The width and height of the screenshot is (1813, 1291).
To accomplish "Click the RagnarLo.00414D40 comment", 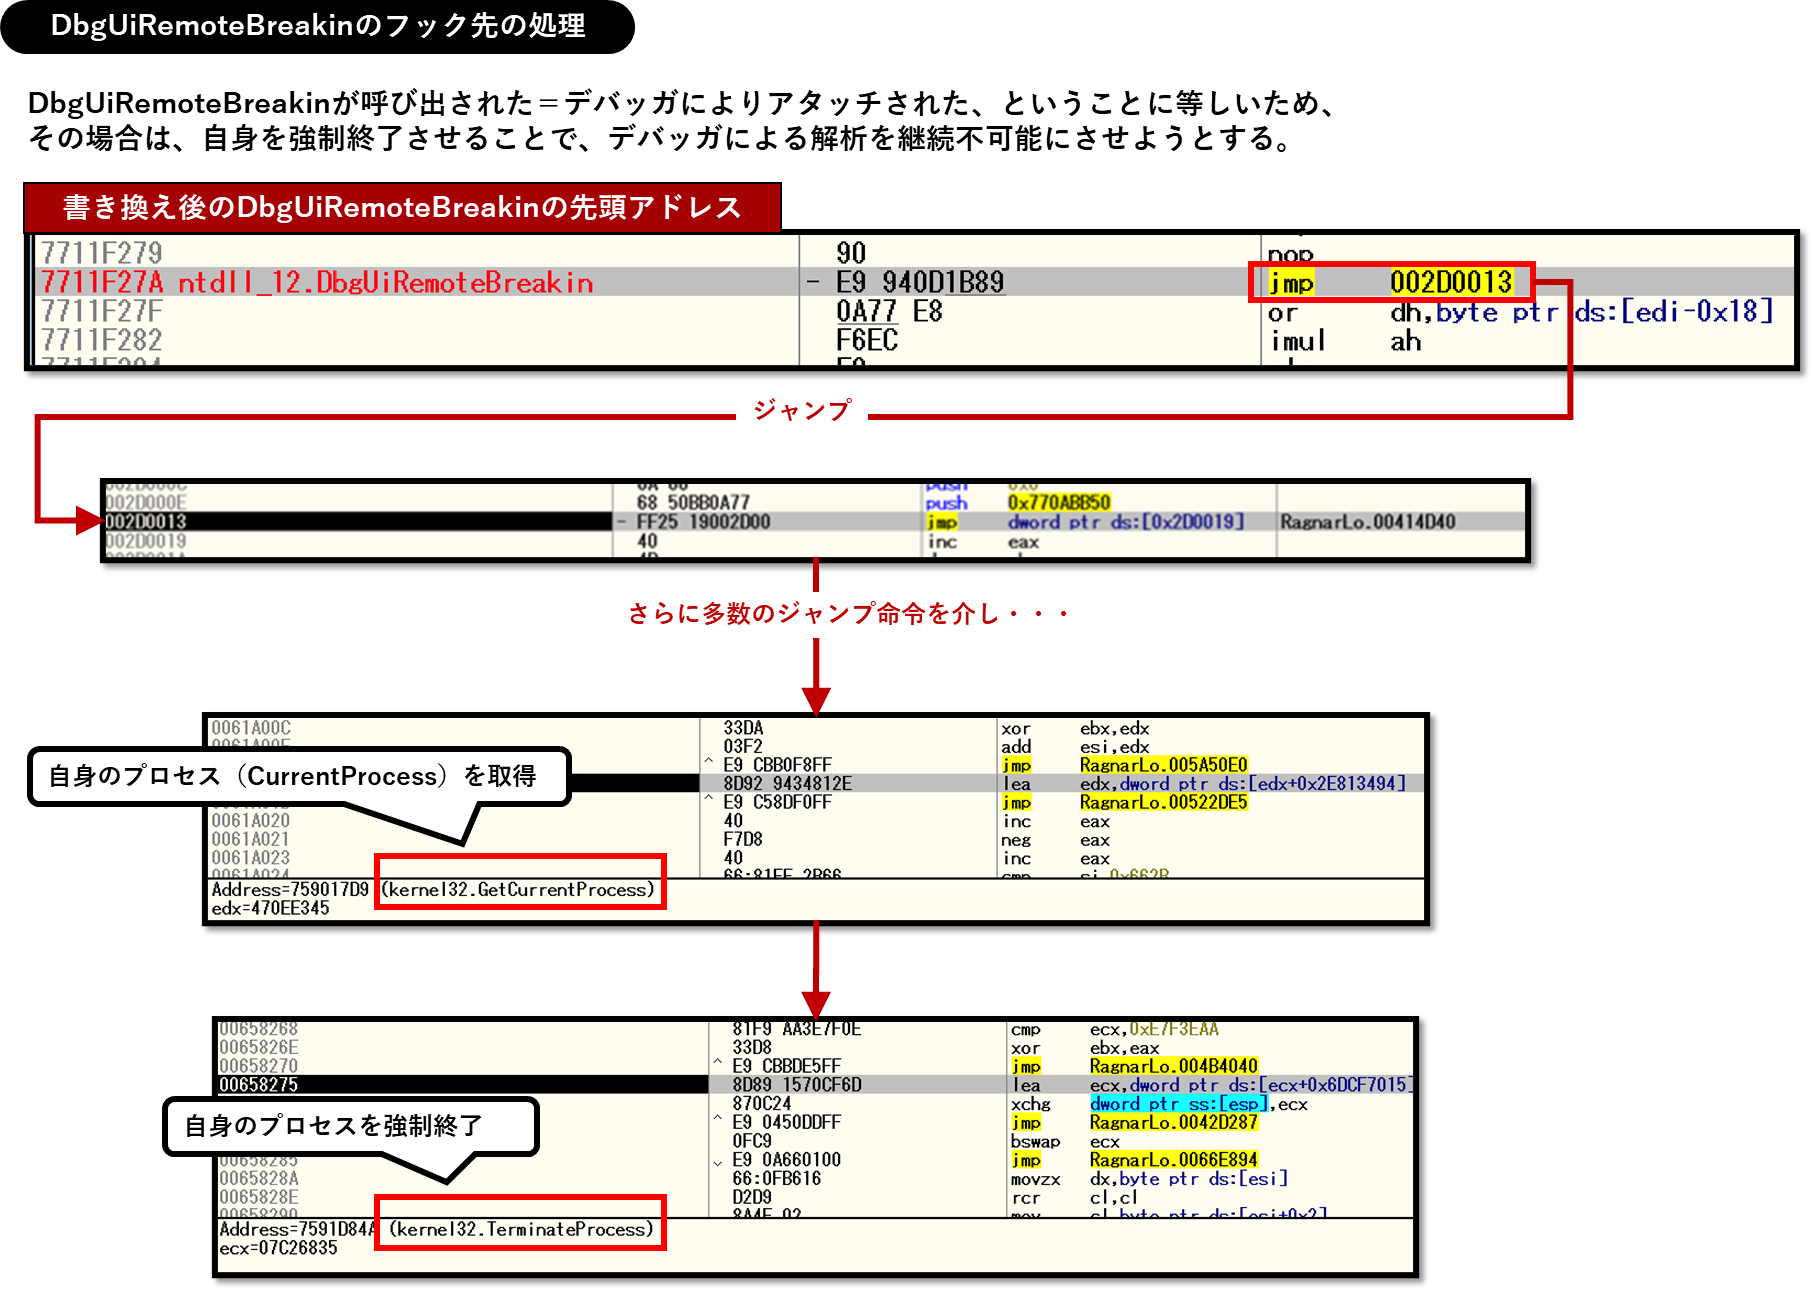I will click(1368, 522).
